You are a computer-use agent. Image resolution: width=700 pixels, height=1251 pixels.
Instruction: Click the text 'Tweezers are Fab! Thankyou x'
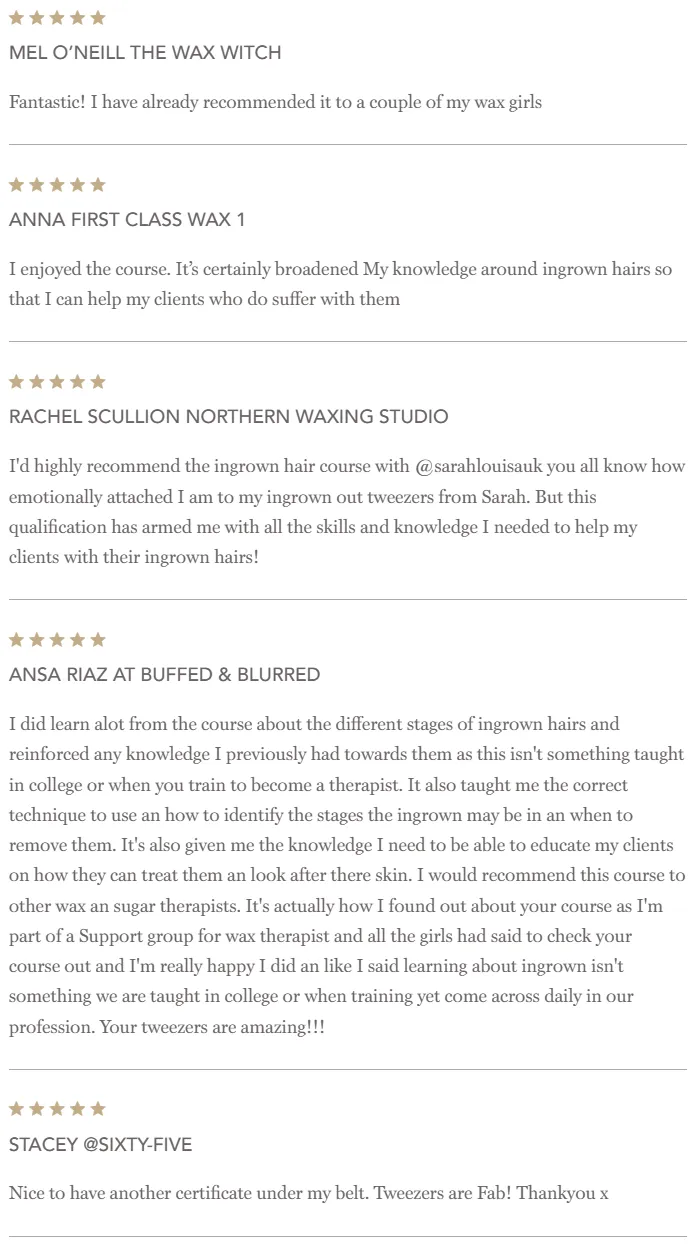pyautogui.click(x=491, y=1193)
